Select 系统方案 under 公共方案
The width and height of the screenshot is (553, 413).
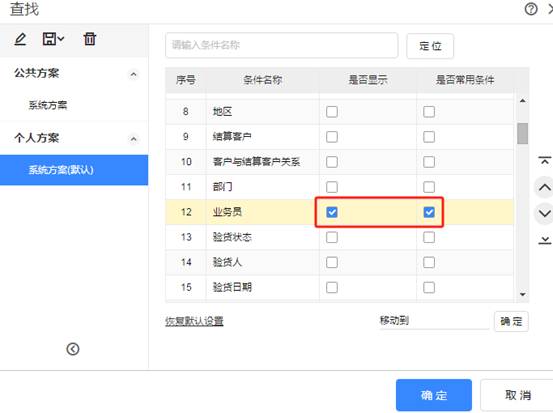tap(48, 105)
